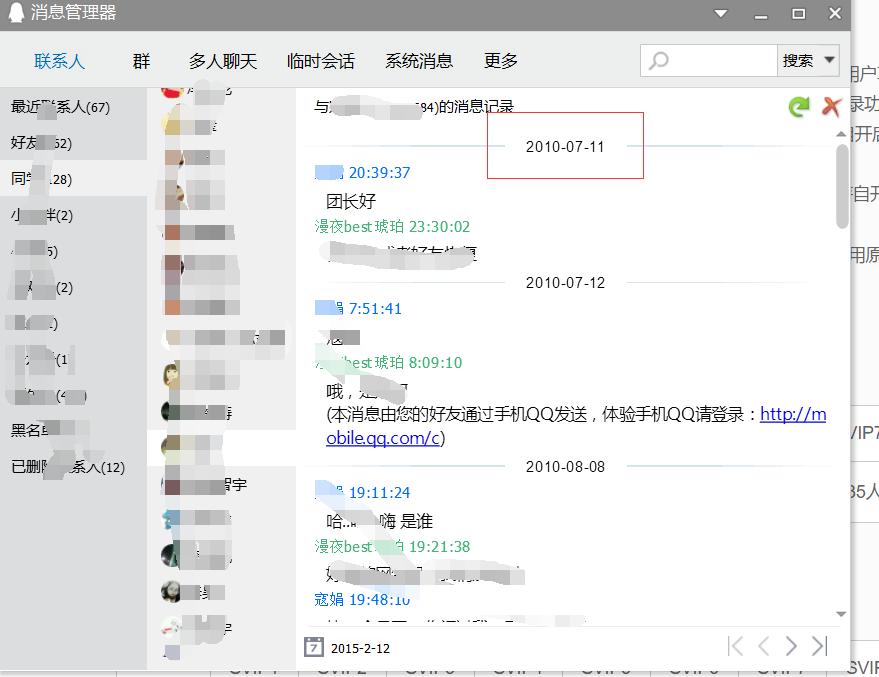Click the red delete message records icon

(x=830, y=106)
